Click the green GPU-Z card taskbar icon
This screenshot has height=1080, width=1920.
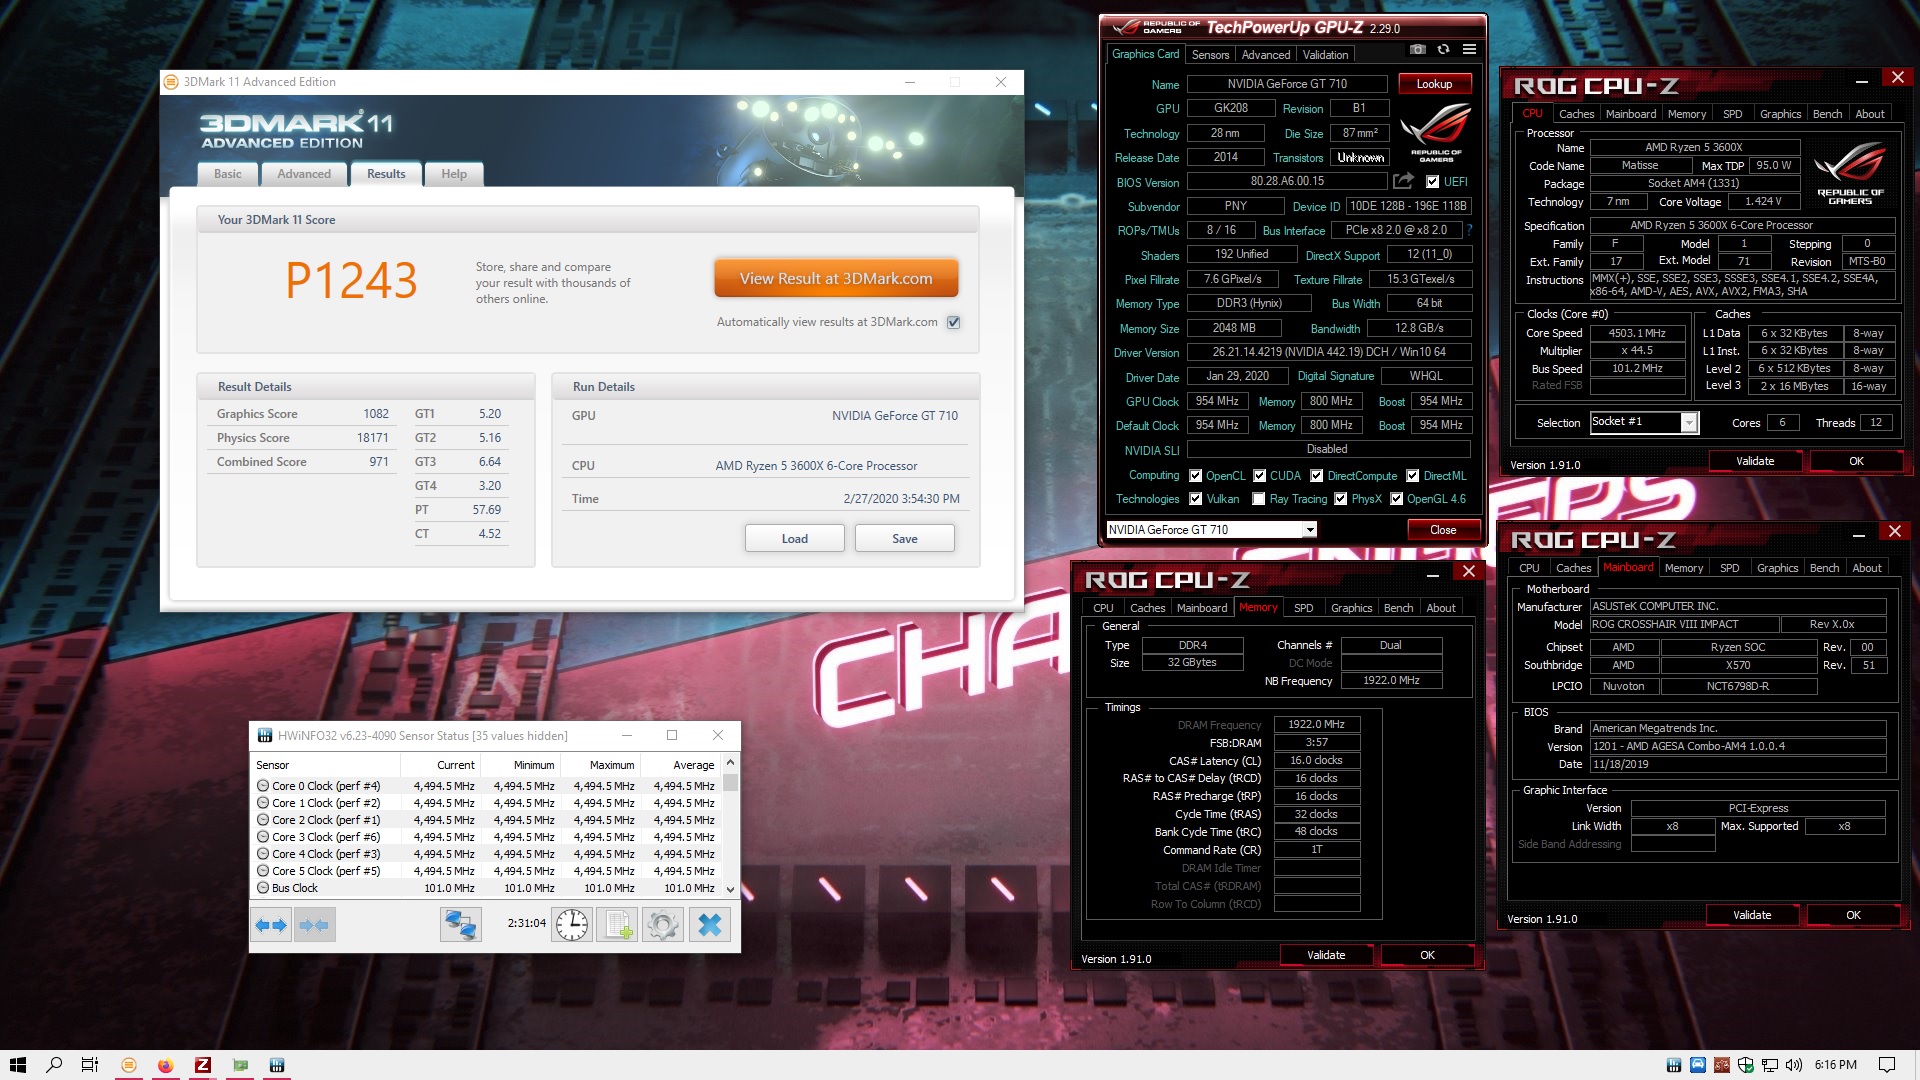tap(240, 1065)
